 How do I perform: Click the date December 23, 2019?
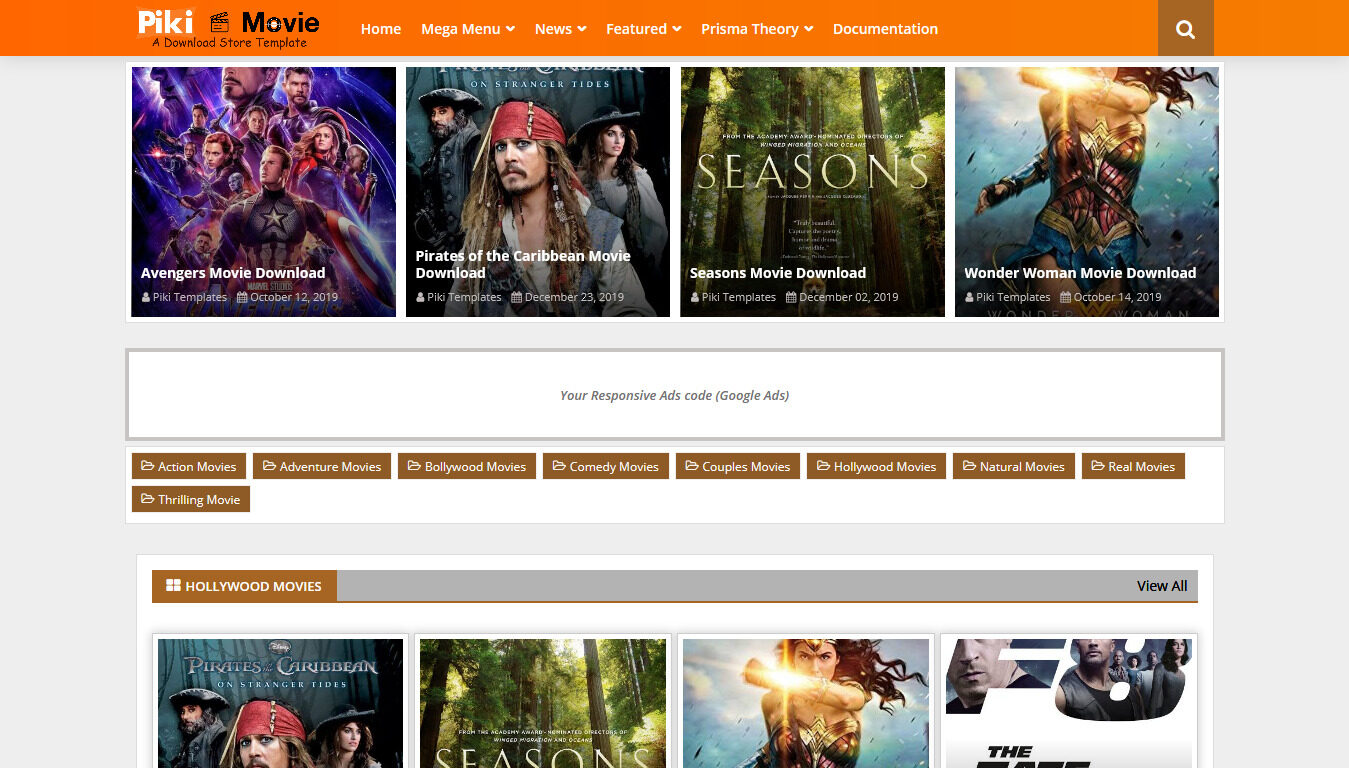(x=574, y=297)
